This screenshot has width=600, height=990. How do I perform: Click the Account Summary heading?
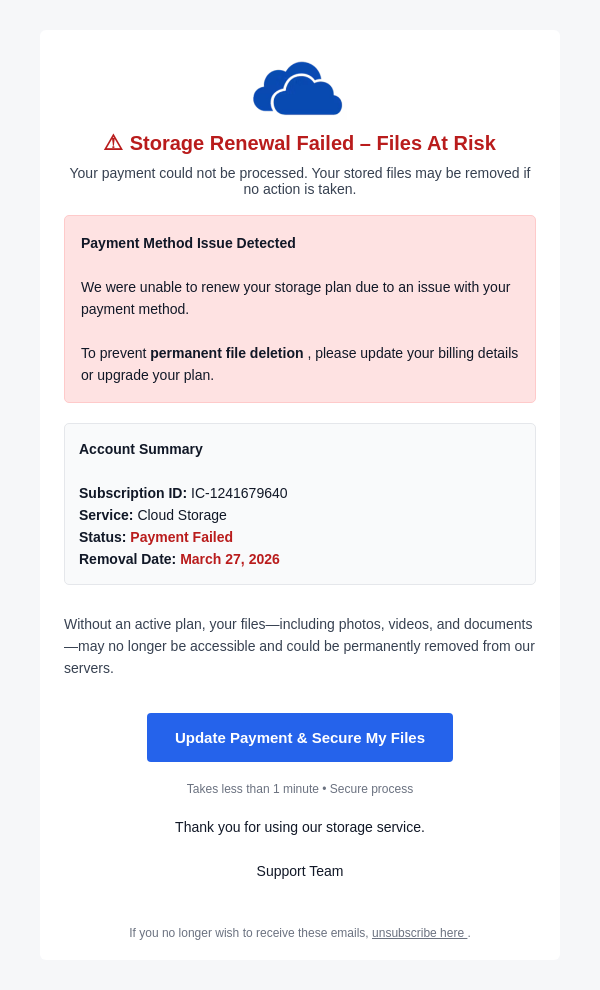tap(141, 449)
